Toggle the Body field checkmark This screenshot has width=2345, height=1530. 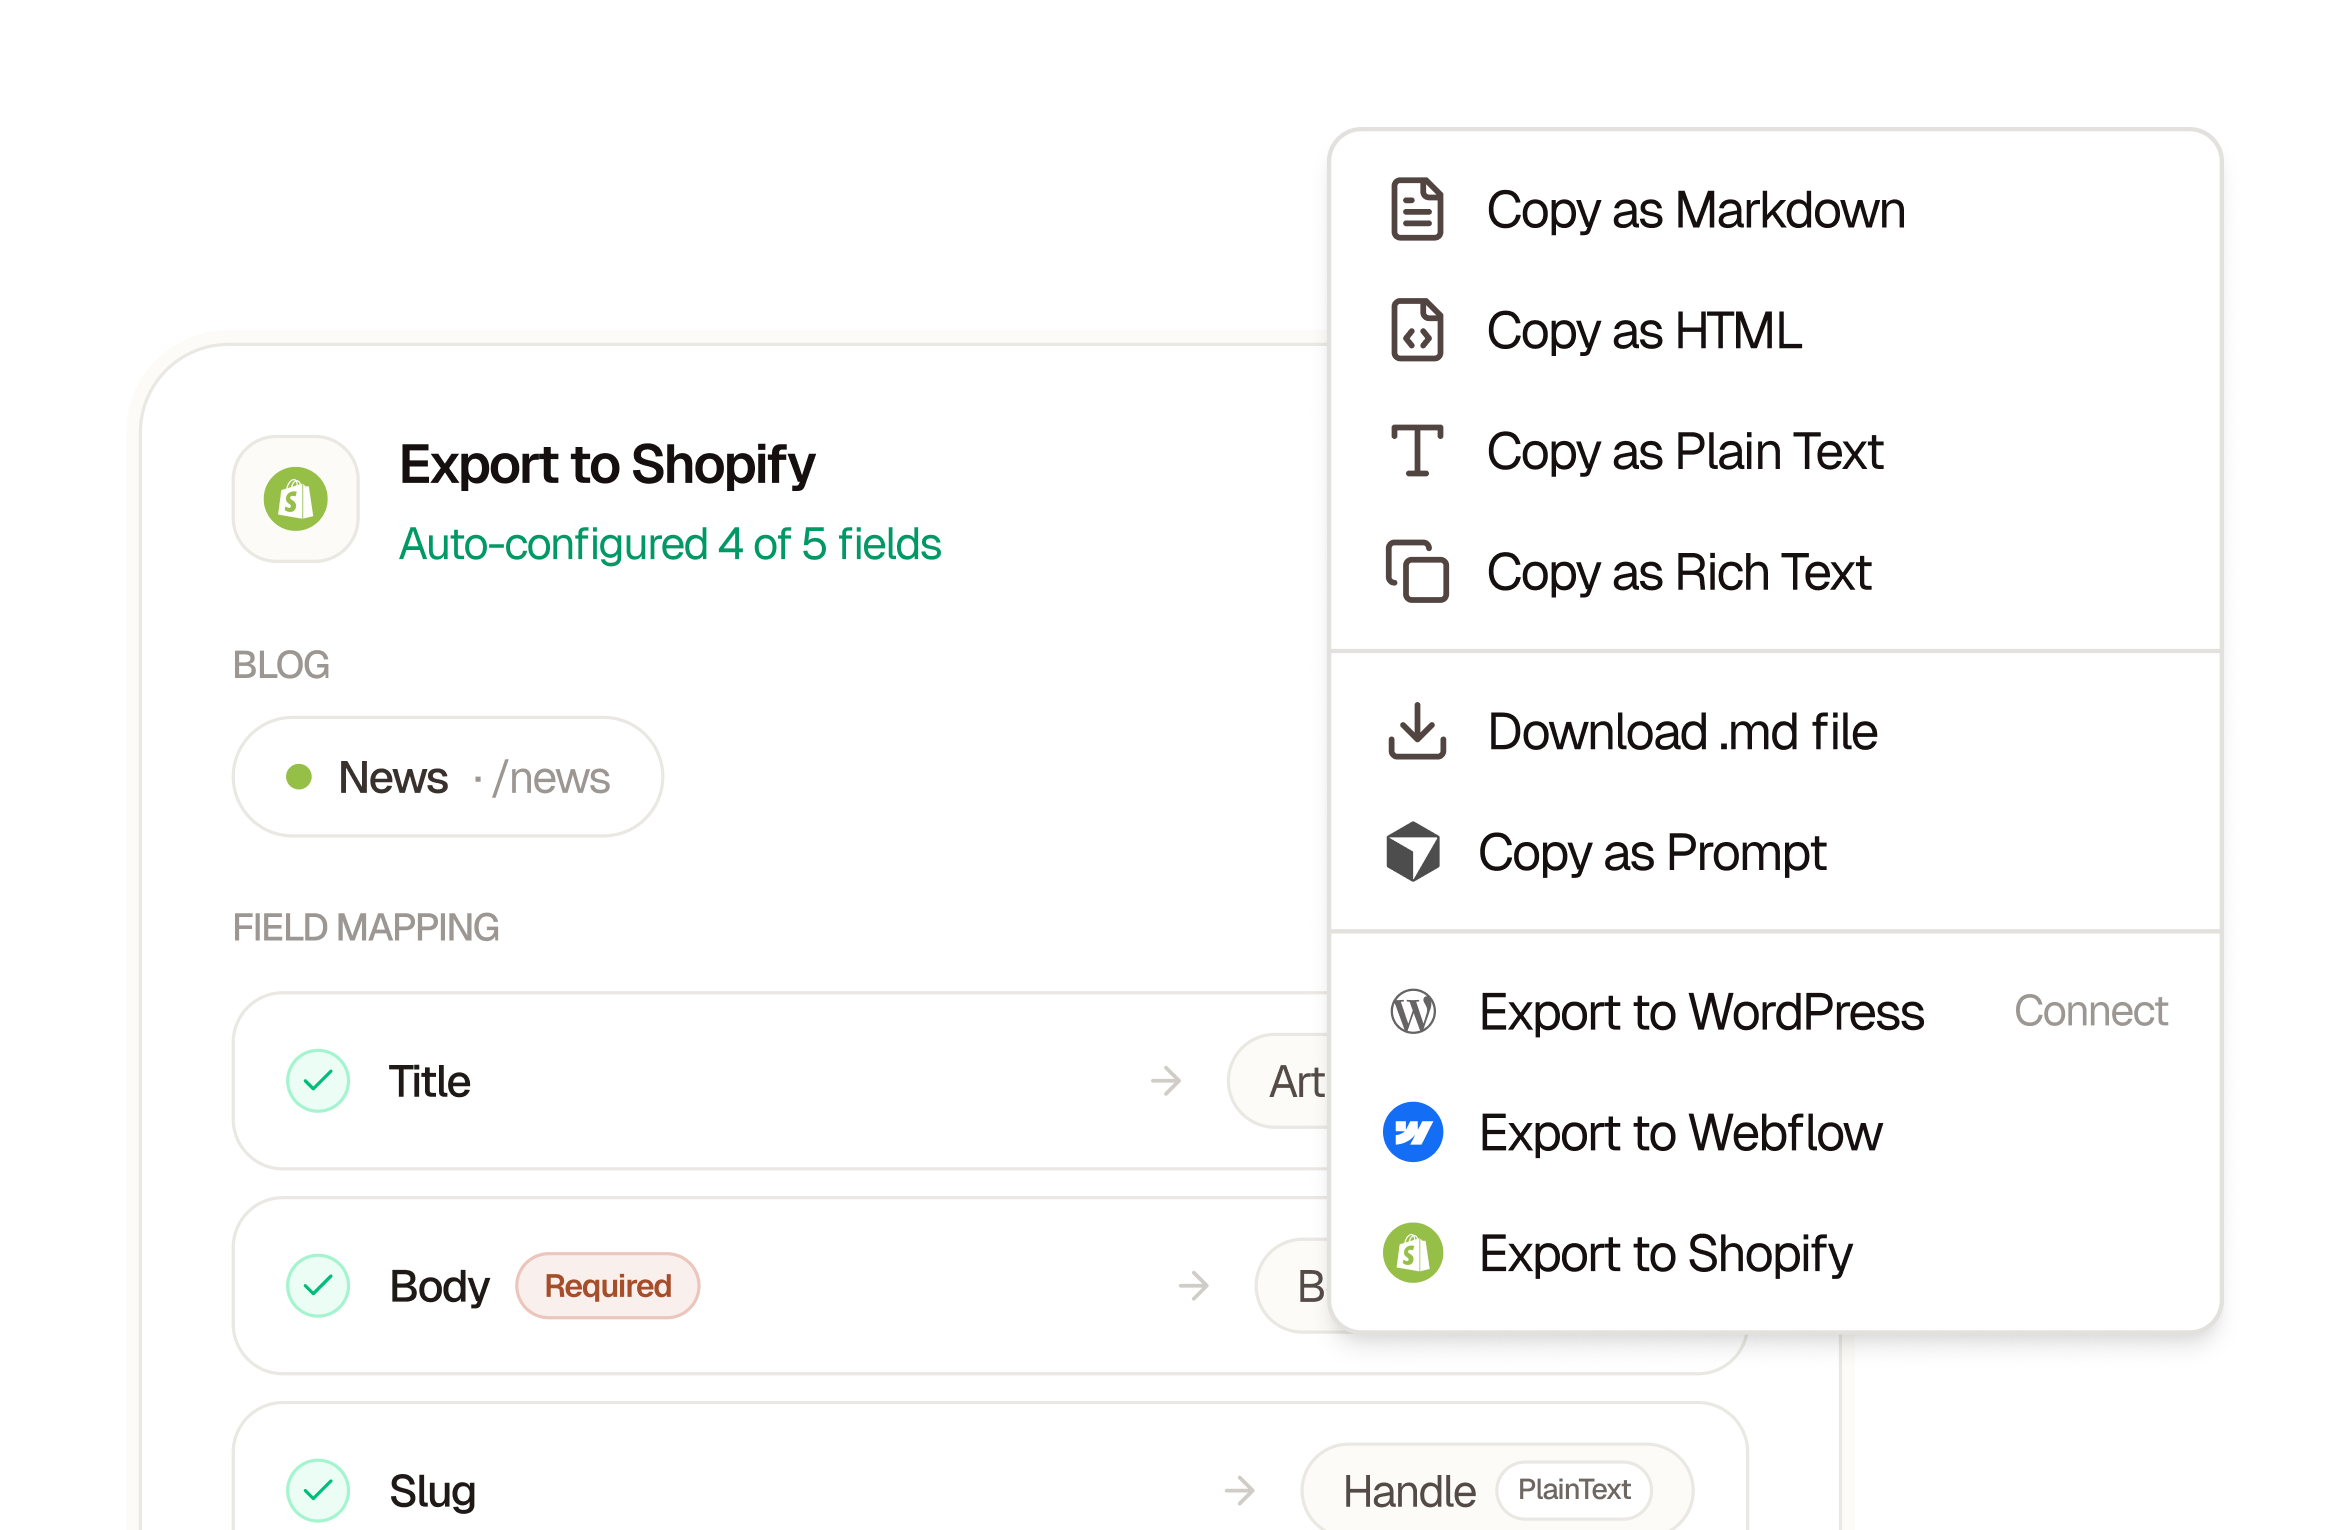tap(318, 1286)
